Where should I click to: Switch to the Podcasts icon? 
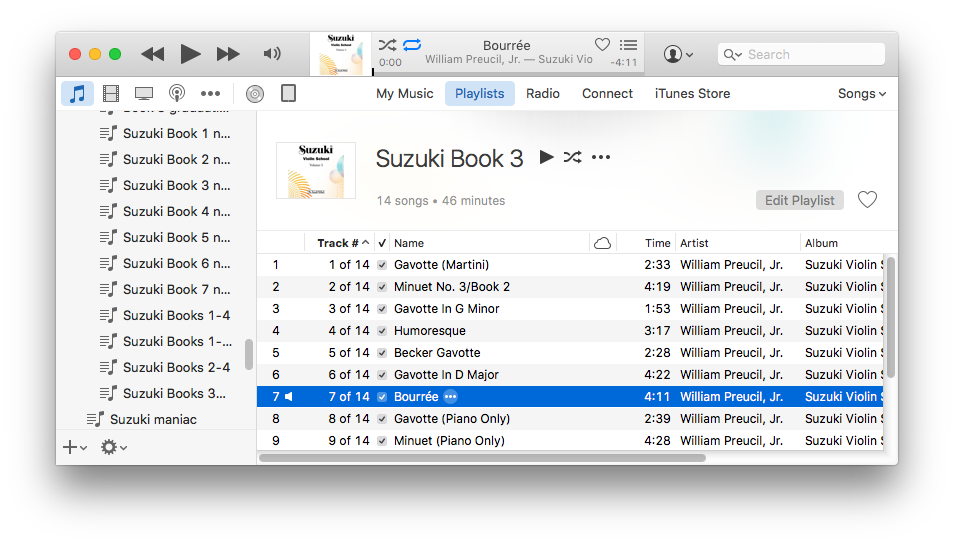(x=177, y=94)
